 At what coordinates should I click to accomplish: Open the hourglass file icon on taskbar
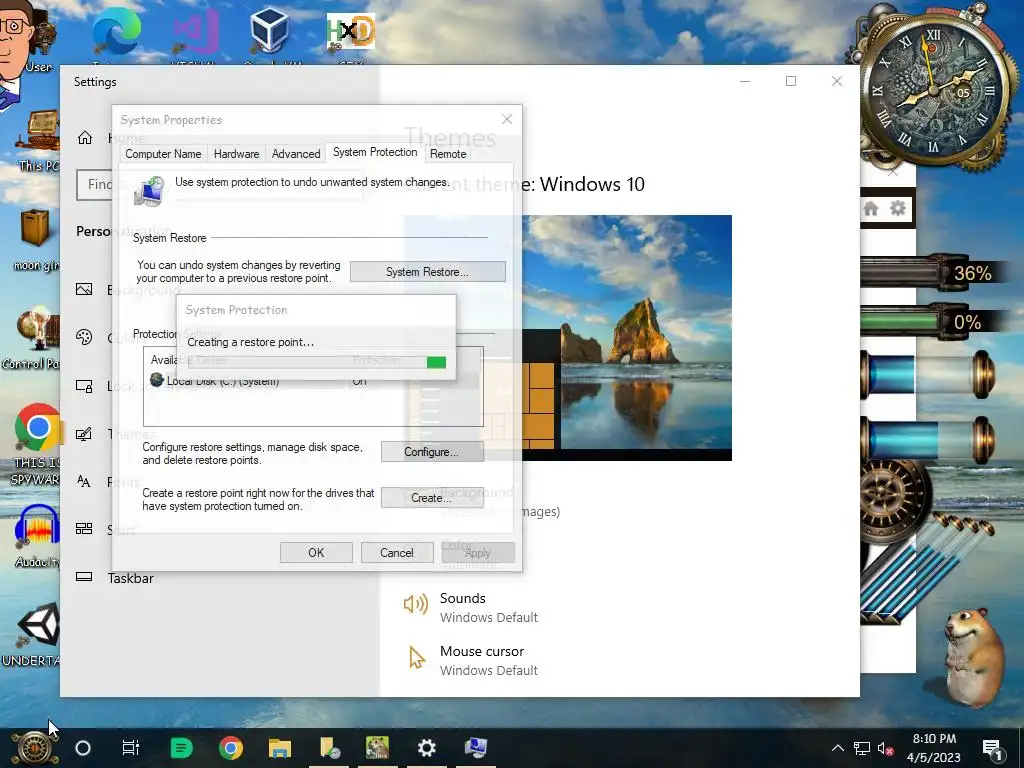pos(329,748)
